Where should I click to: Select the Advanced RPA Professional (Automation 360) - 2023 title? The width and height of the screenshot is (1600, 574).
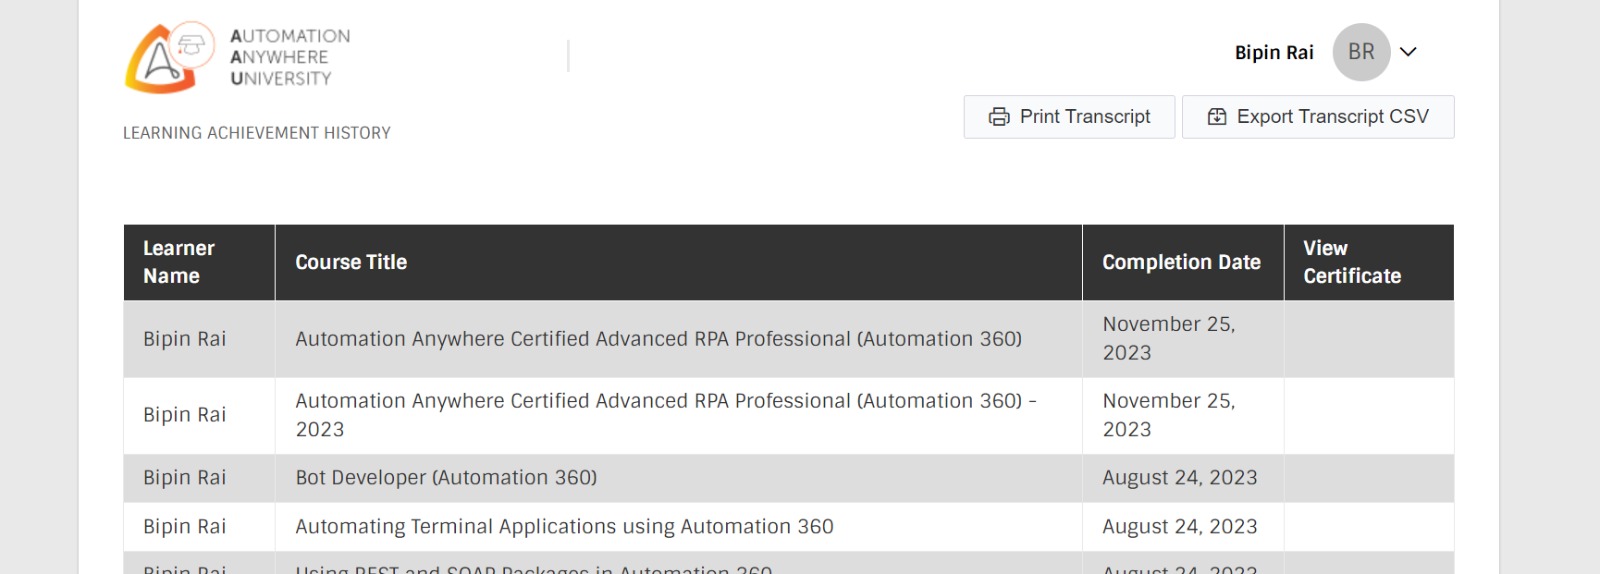[x=666, y=415]
